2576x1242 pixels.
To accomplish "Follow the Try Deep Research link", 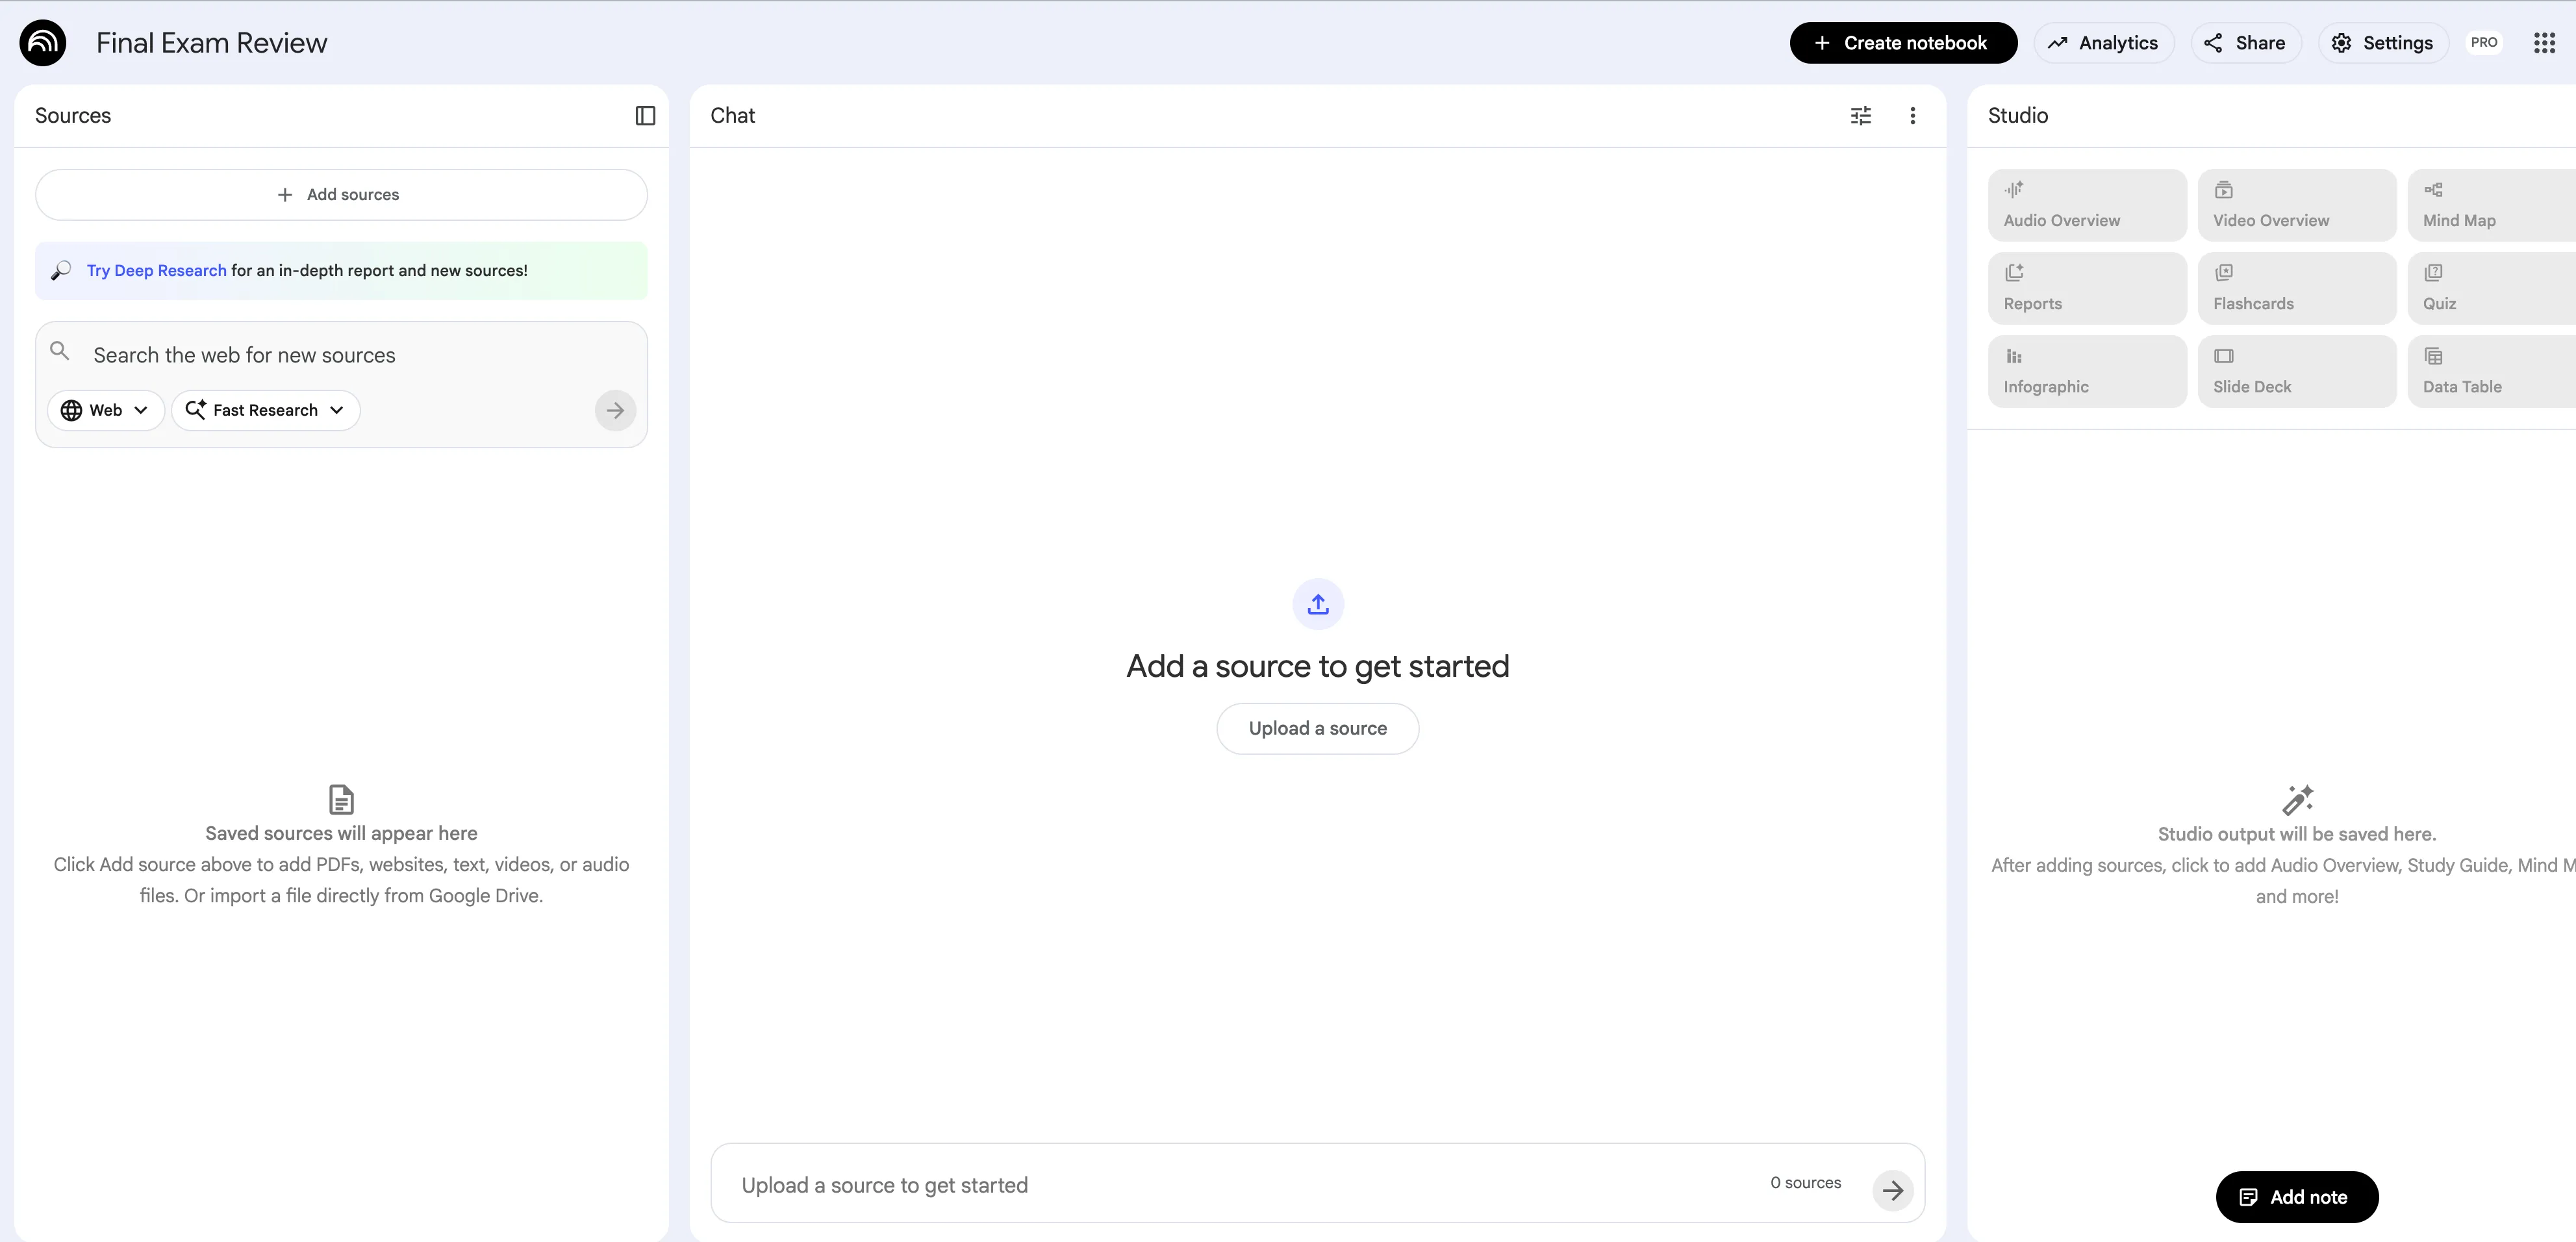I will pos(156,271).
